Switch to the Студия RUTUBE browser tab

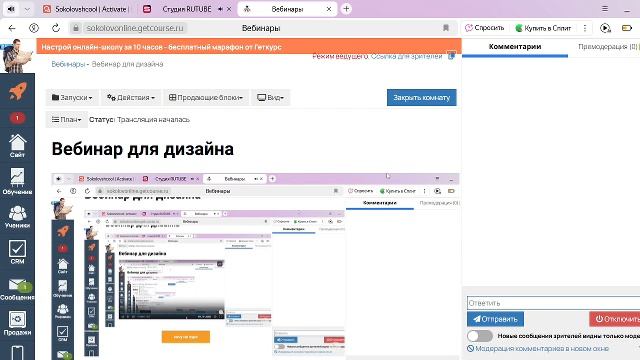(x=186, y=9)
